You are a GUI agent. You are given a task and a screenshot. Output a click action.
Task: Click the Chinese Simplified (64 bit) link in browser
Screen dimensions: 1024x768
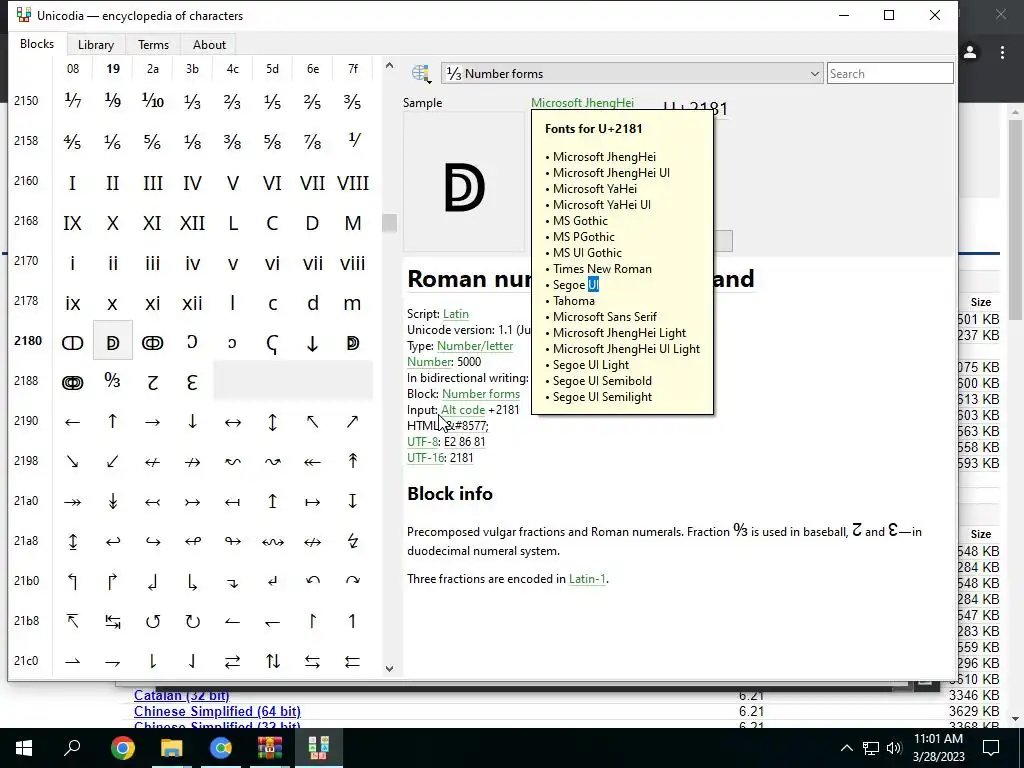217,711
